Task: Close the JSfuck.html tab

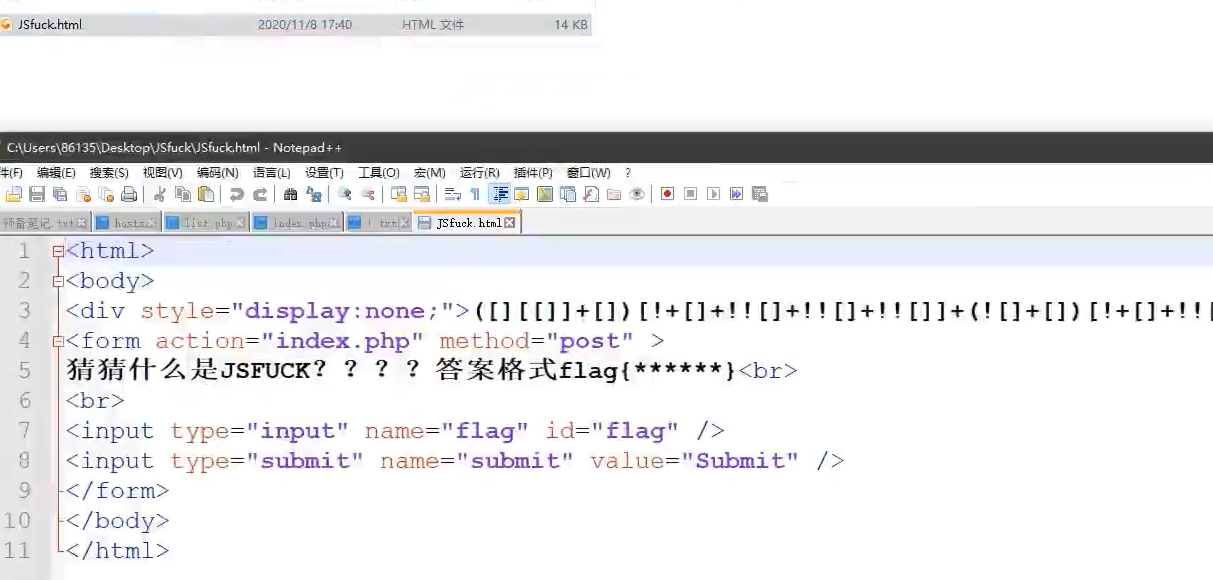Action: 510,223
